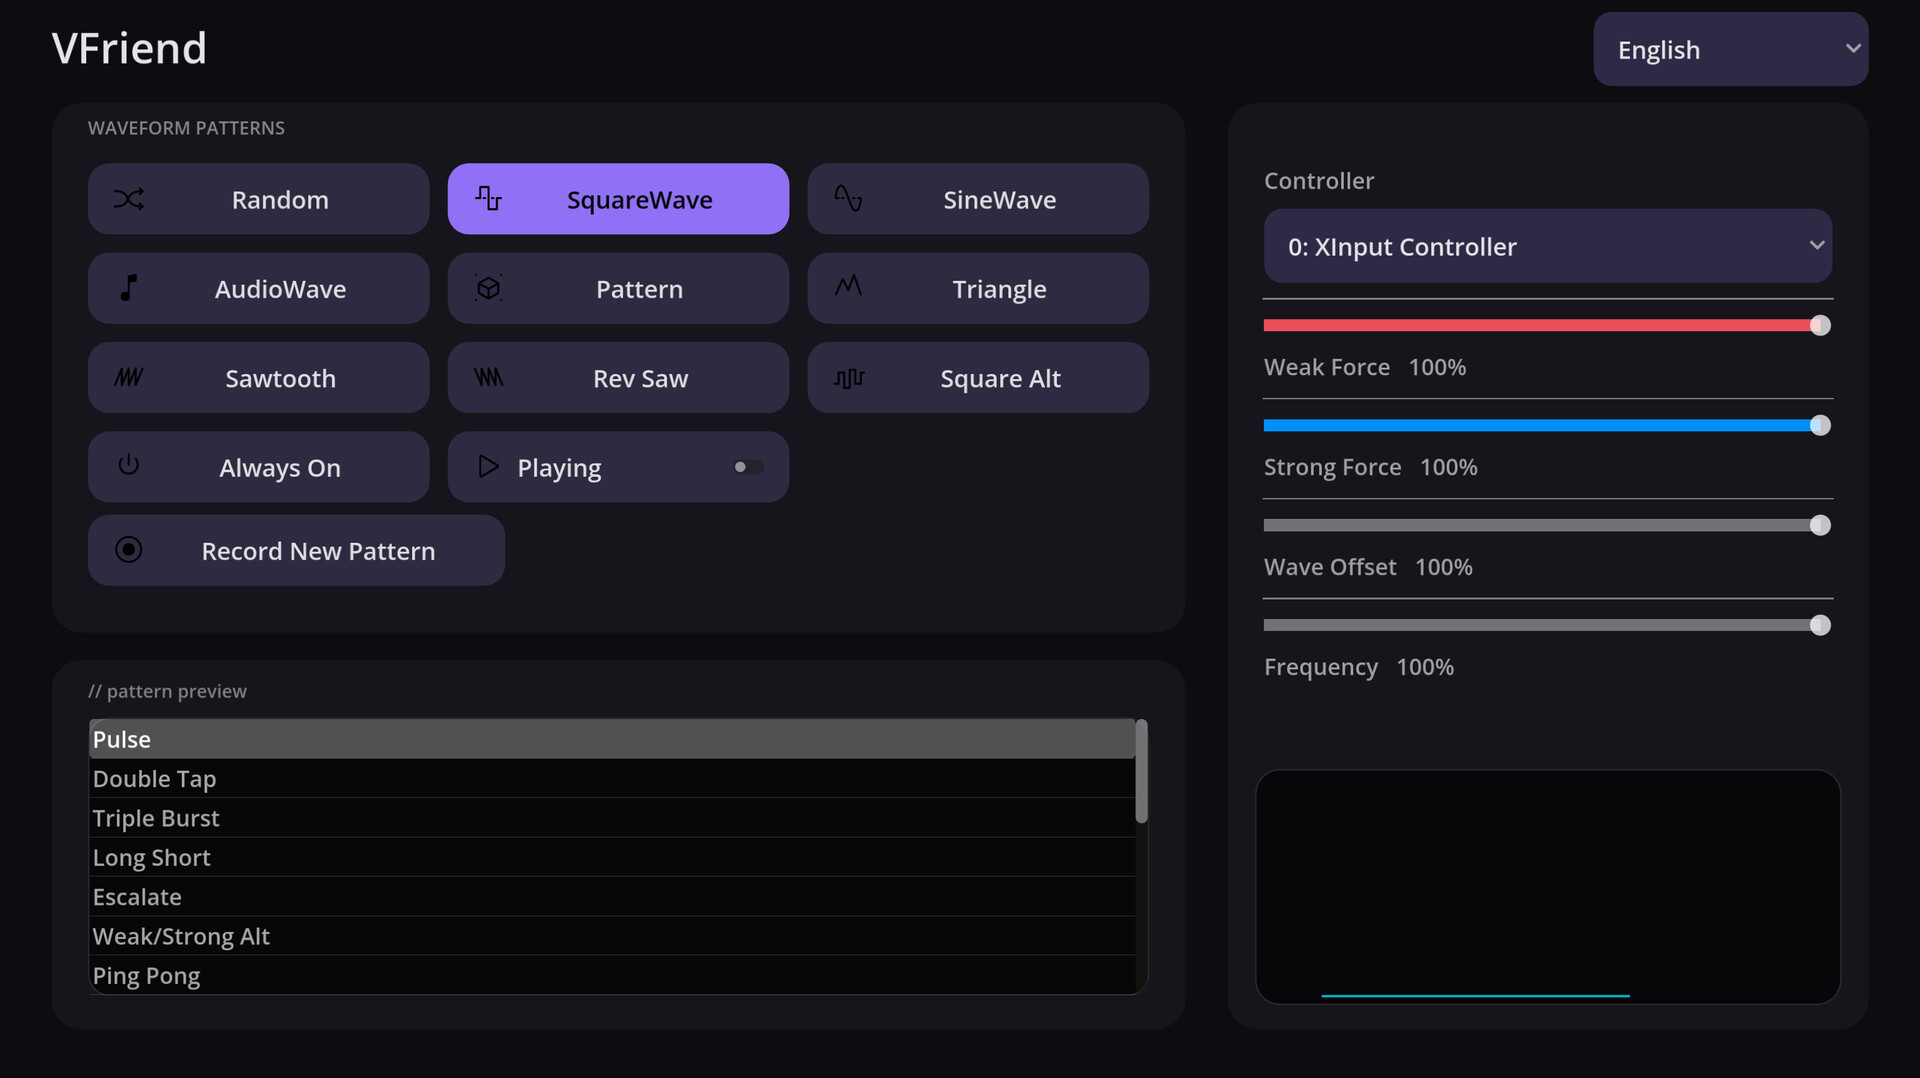Open the English language dropdown
This screenshot has width=1920, height=1078.
[x=1730, y=49]
